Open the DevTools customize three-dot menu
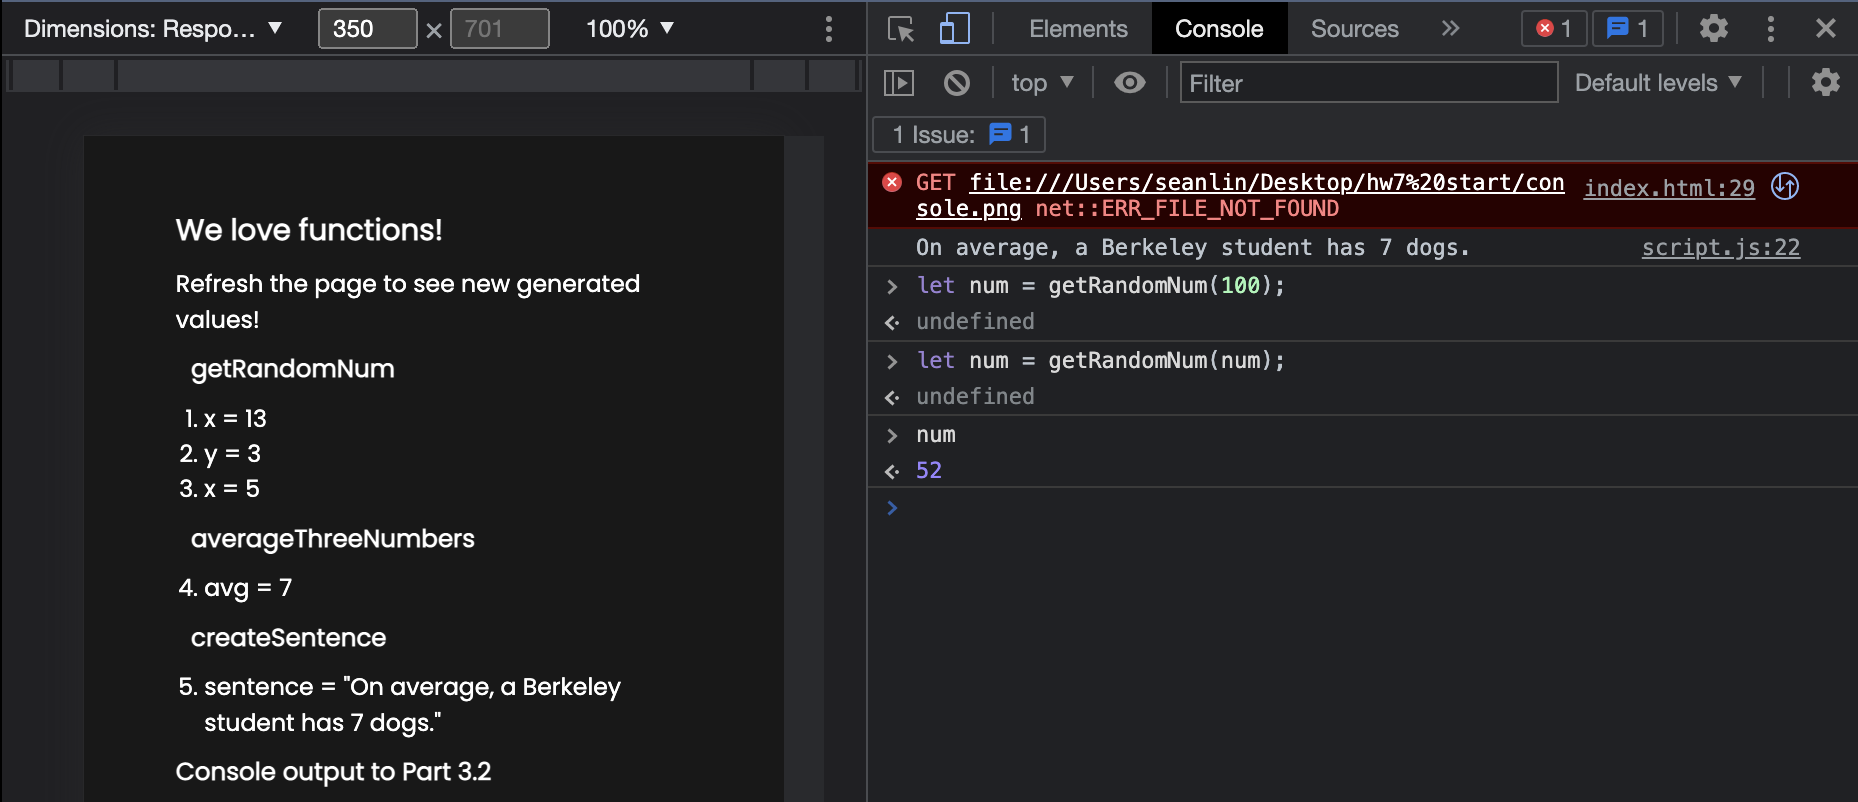This screenshot has height=802, width=1858. click(1770, 29)
